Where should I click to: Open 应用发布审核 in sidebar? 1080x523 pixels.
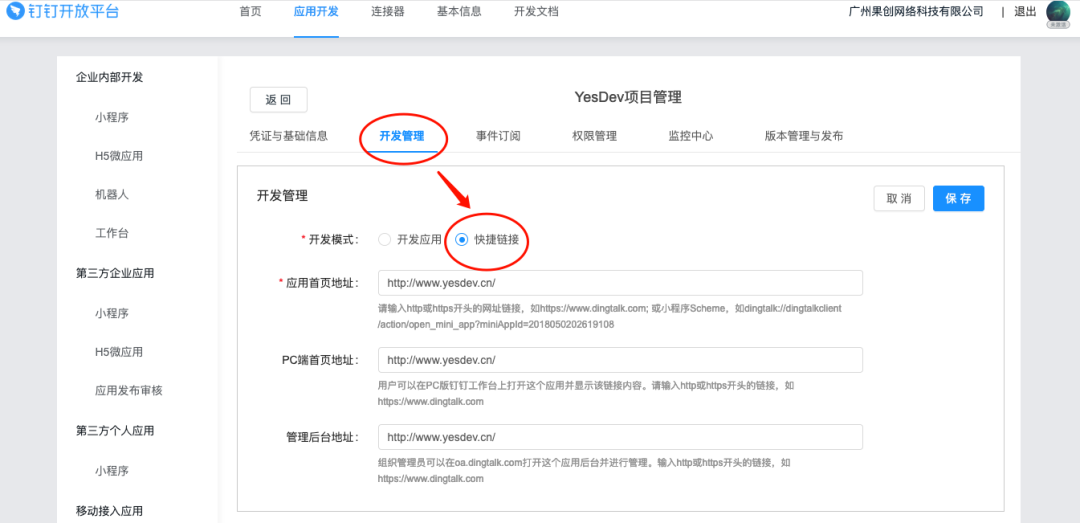click(x=129, y=390)
